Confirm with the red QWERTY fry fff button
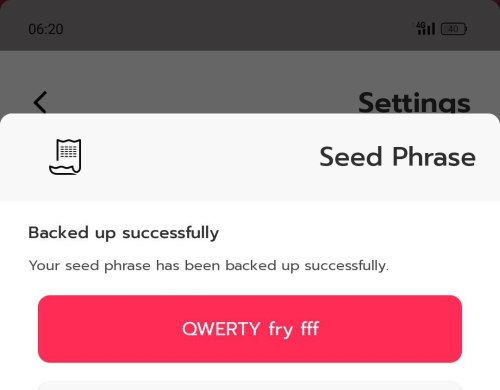This screenshot has width=500, height=390. 250,329
